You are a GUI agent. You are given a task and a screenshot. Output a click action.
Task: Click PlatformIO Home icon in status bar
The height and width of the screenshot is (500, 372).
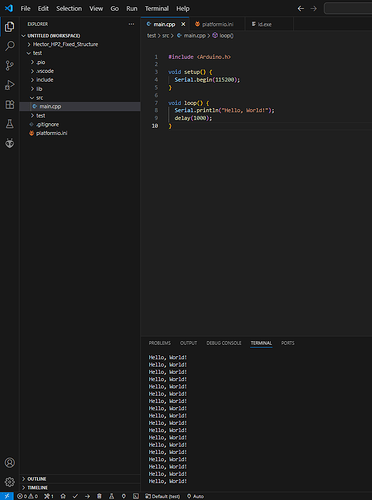[63, 496]
